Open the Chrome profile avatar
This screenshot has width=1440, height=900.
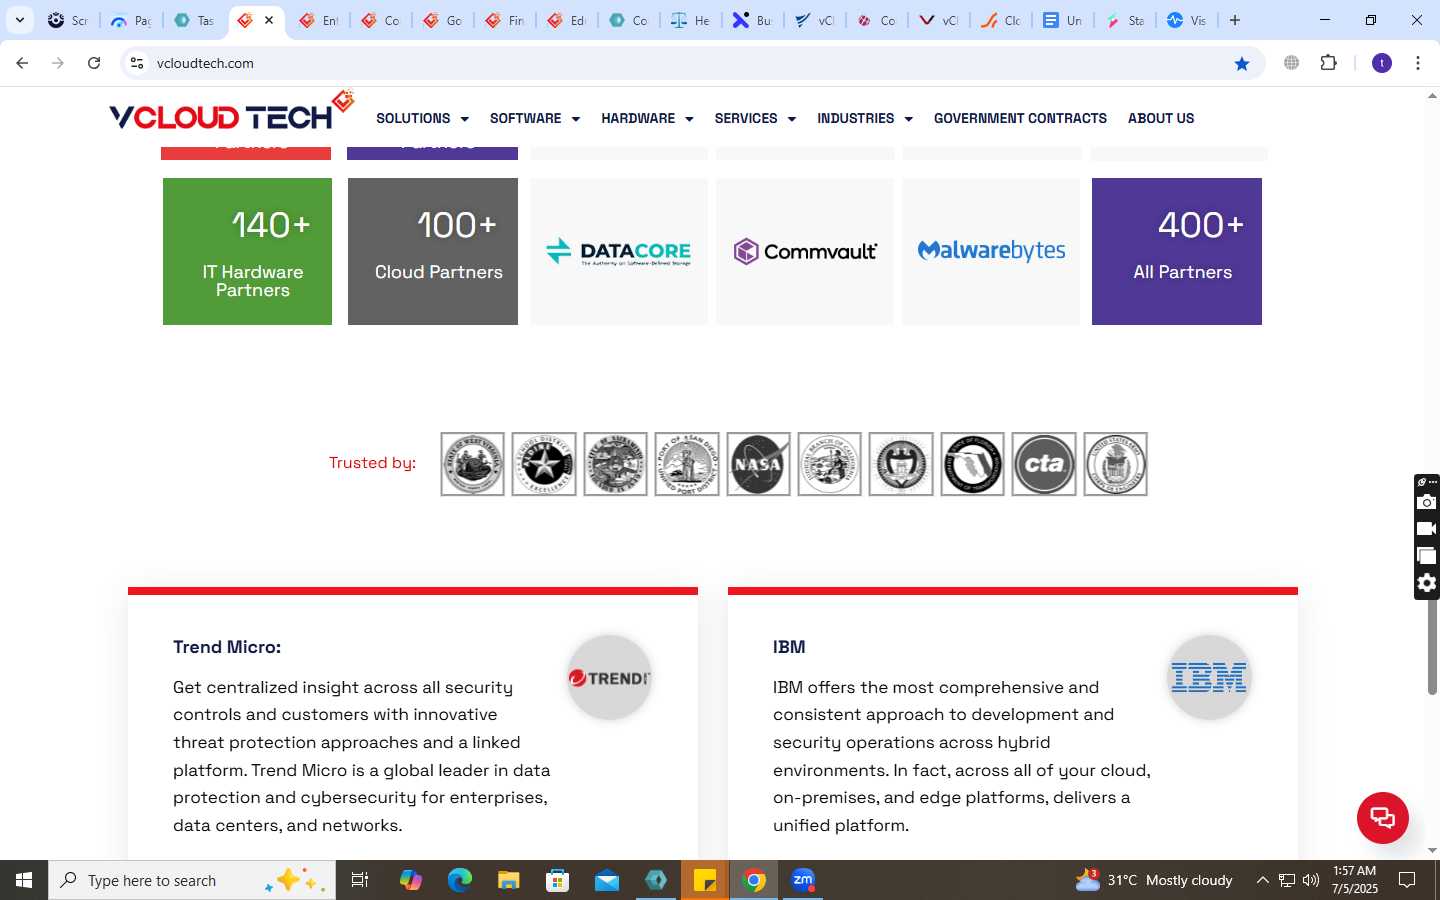pyautogui.click(x=1382, y=63)
